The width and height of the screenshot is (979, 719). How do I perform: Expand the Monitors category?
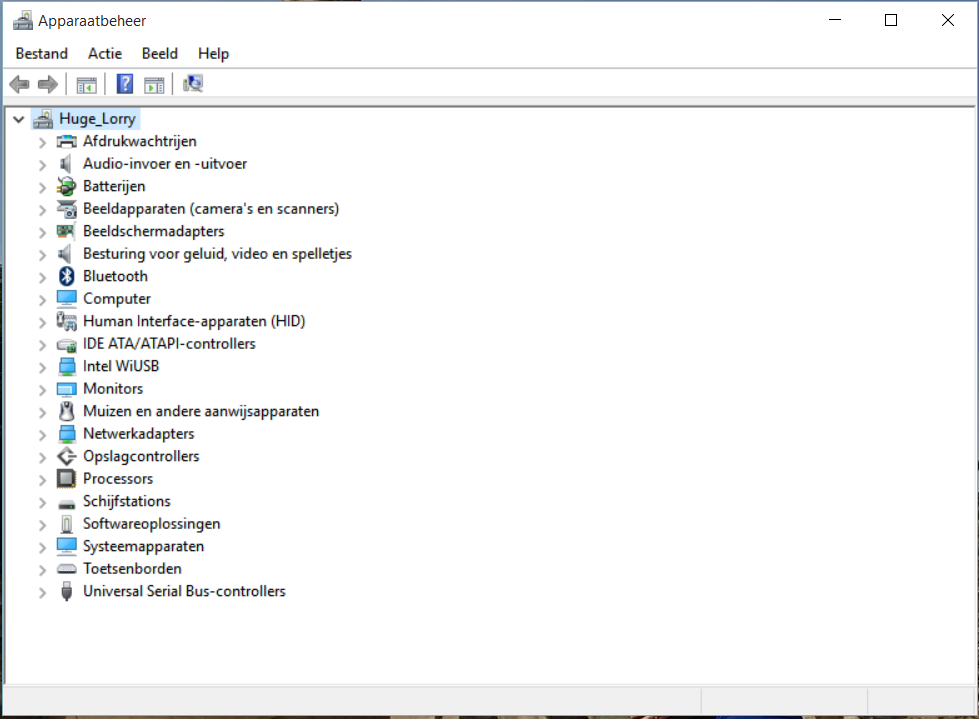[x=42, y=389]
